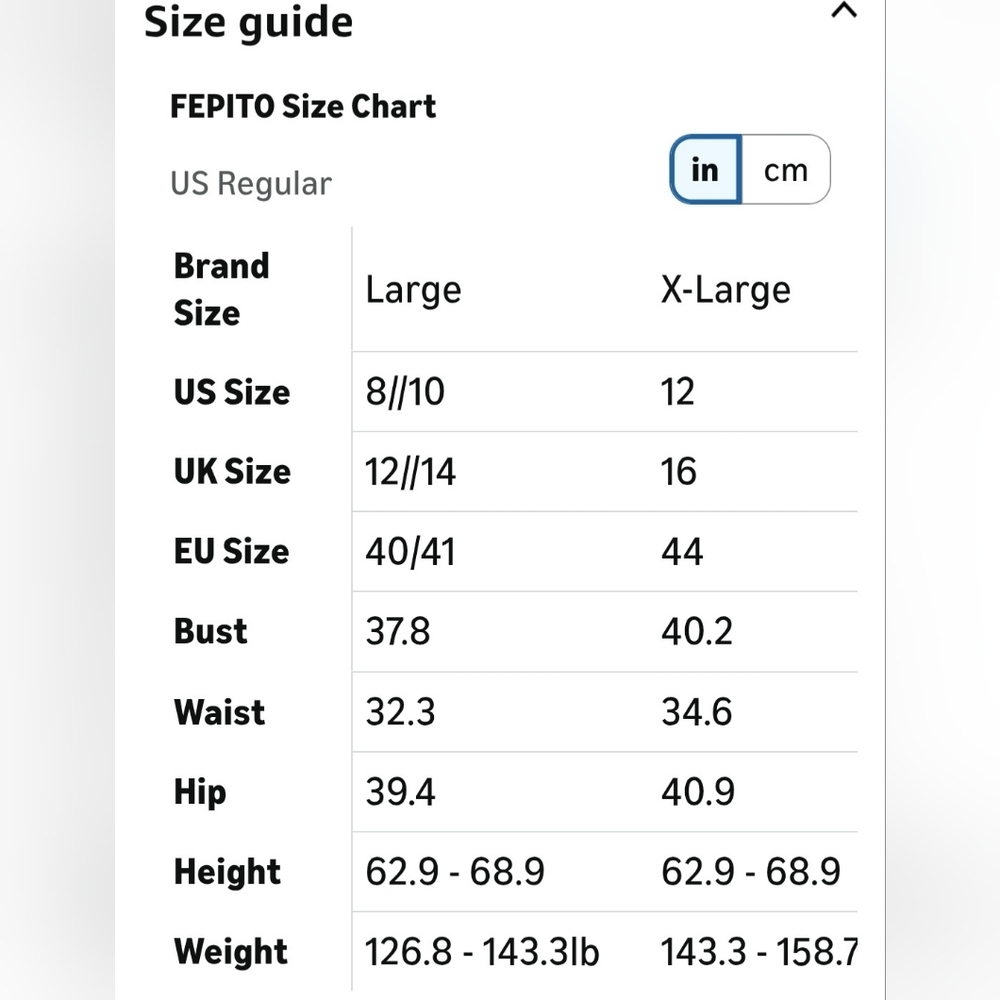This screenshot has width=1000, height=1000.
Task: Click the Hip row label
Action: pos(200,793)
